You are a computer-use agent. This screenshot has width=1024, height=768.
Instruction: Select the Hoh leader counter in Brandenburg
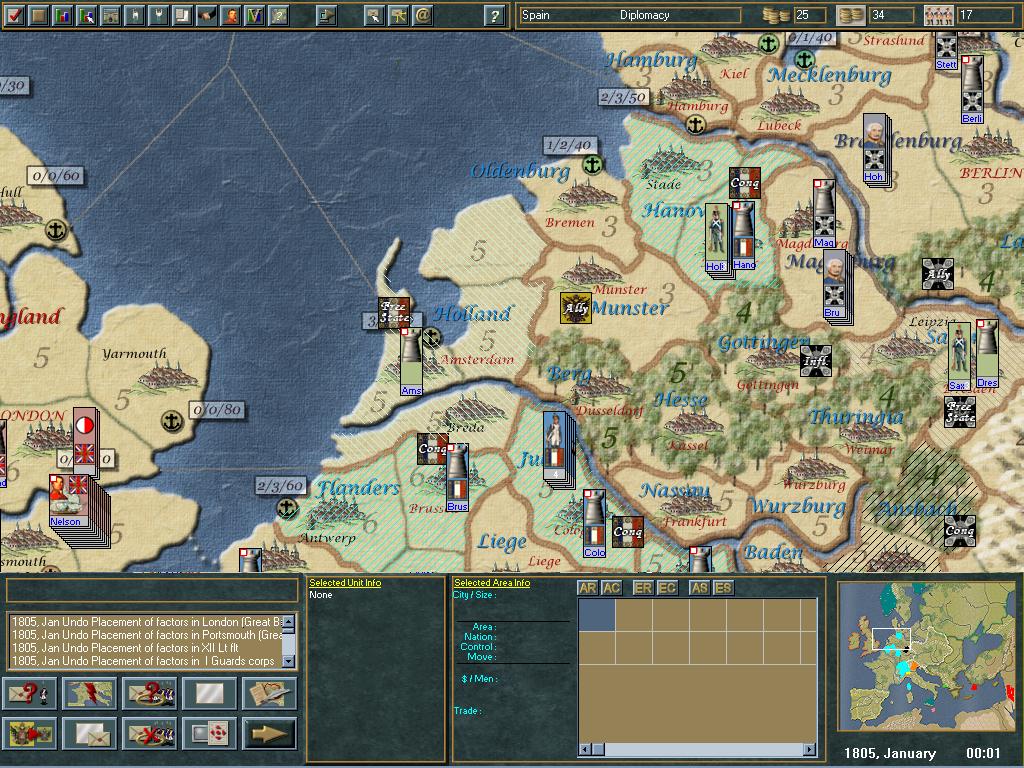pyautogui.click(x=874, y=148)
